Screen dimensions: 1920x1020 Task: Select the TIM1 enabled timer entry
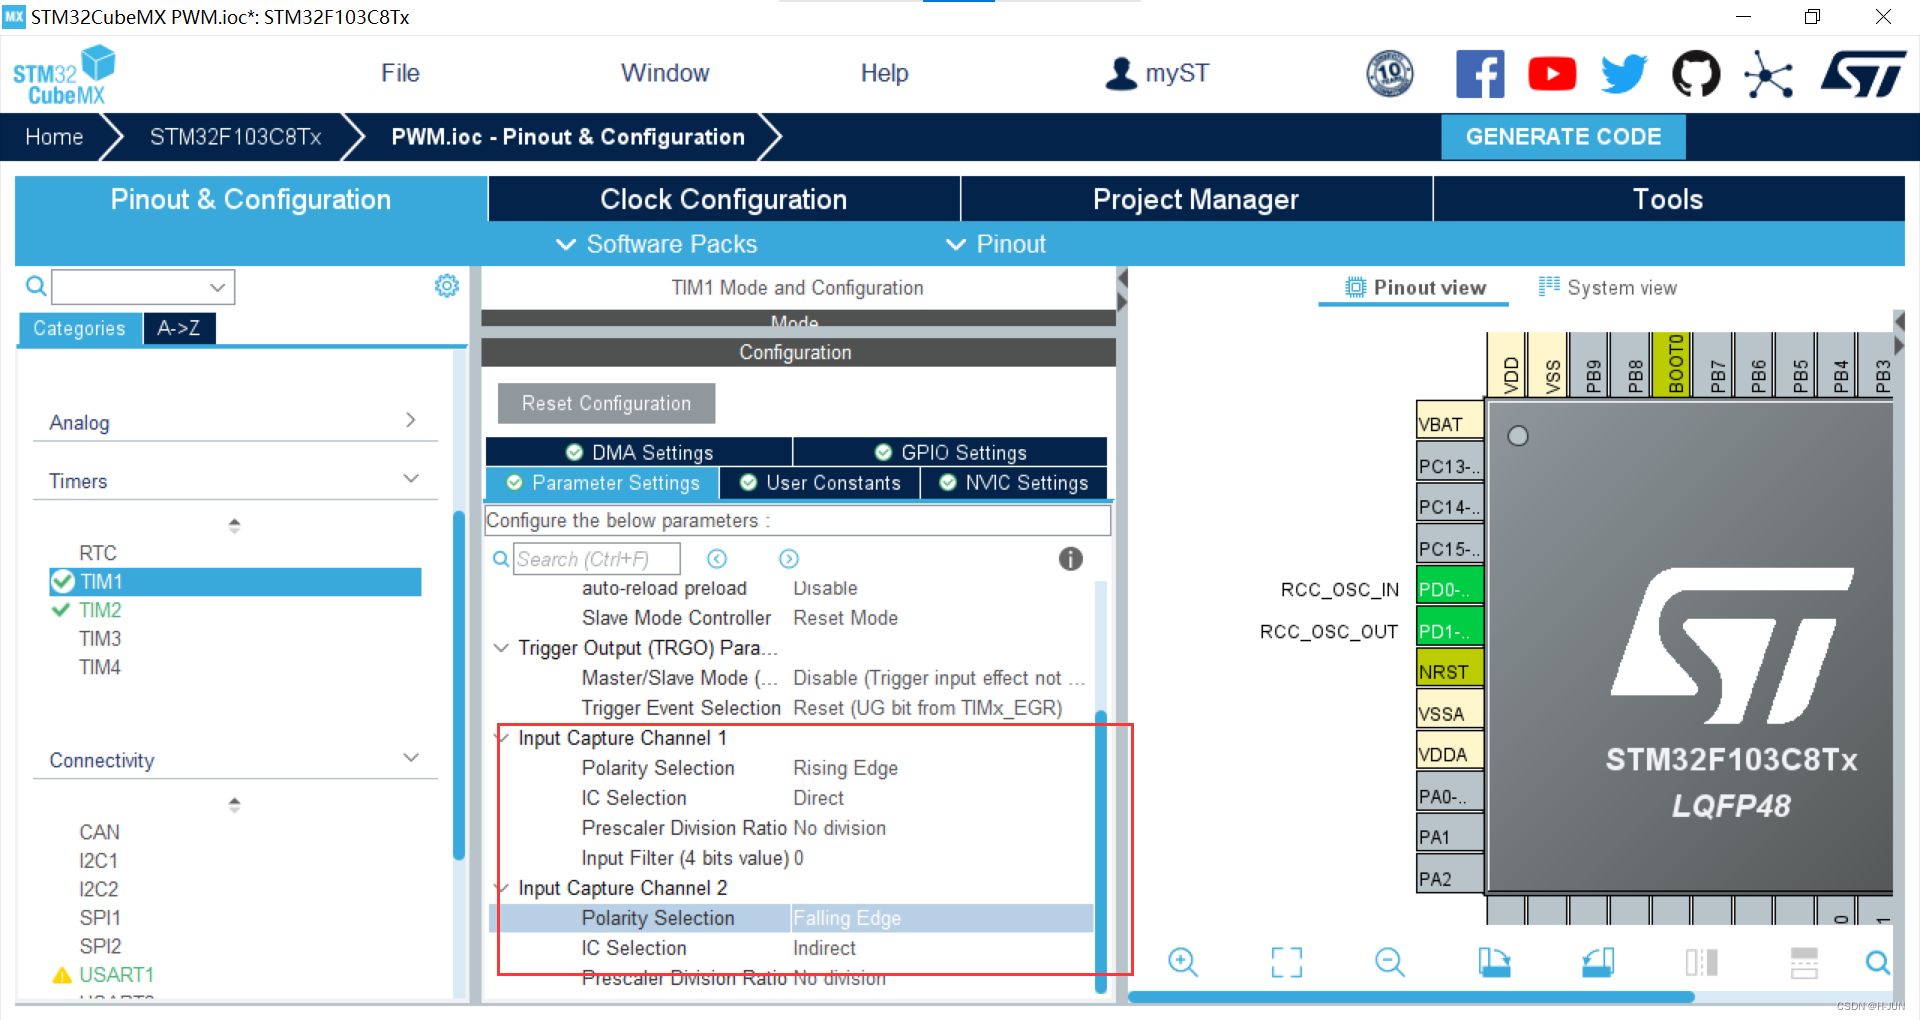pos(235,582)
